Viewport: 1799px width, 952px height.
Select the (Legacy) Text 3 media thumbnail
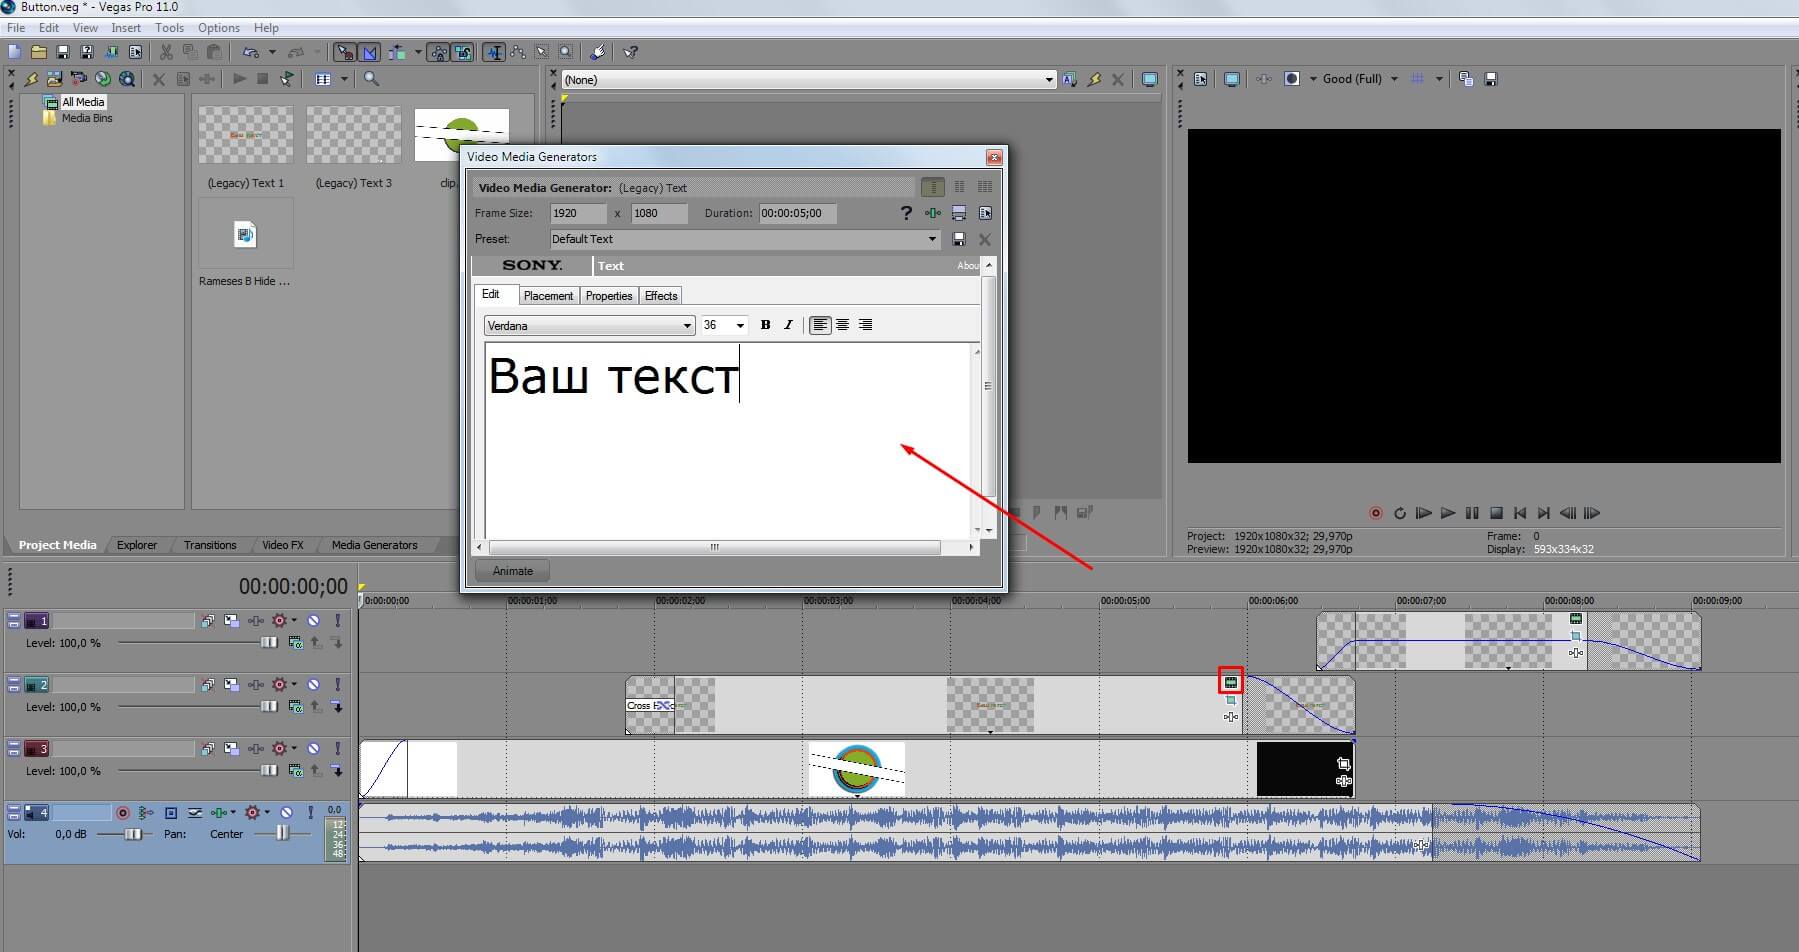[354, 135]
